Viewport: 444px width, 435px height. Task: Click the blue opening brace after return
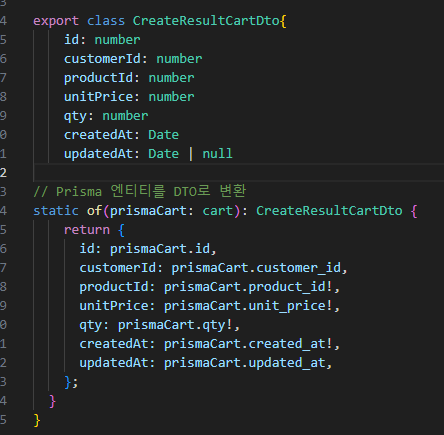pyautogui.click(x=121, y=230)
